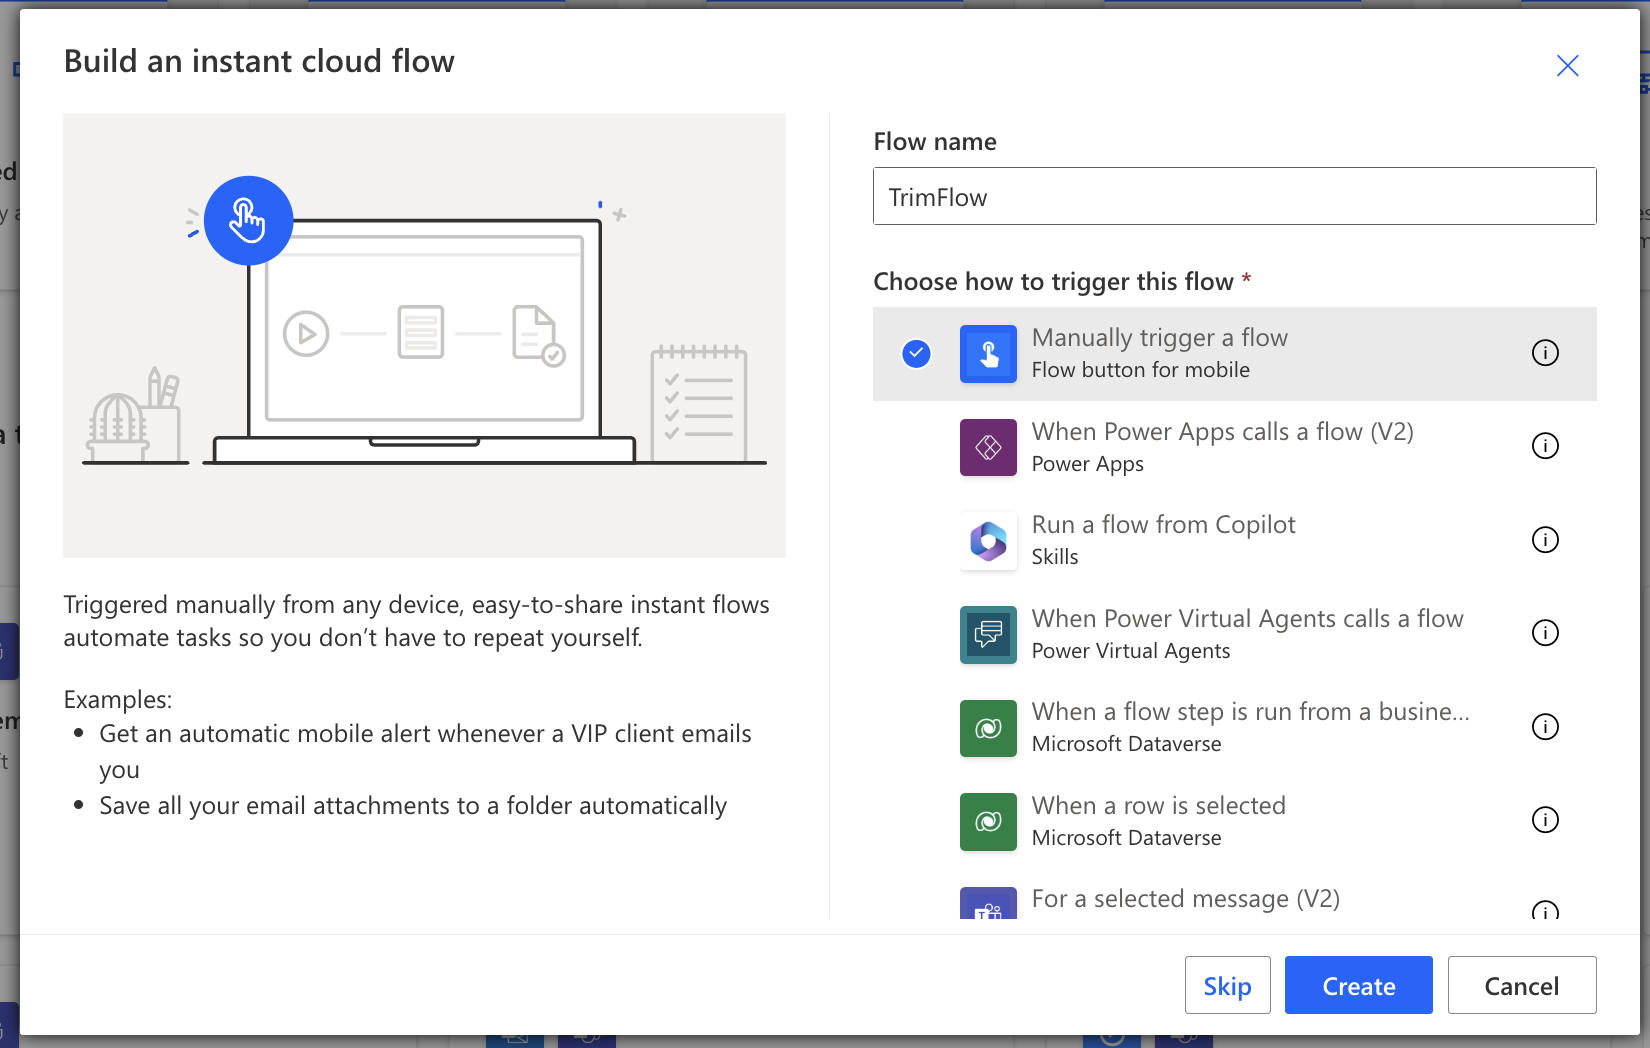1650x1048 pixels.
Task: Click Dataverse icon for row selected trigger
Action: [988, 821]
